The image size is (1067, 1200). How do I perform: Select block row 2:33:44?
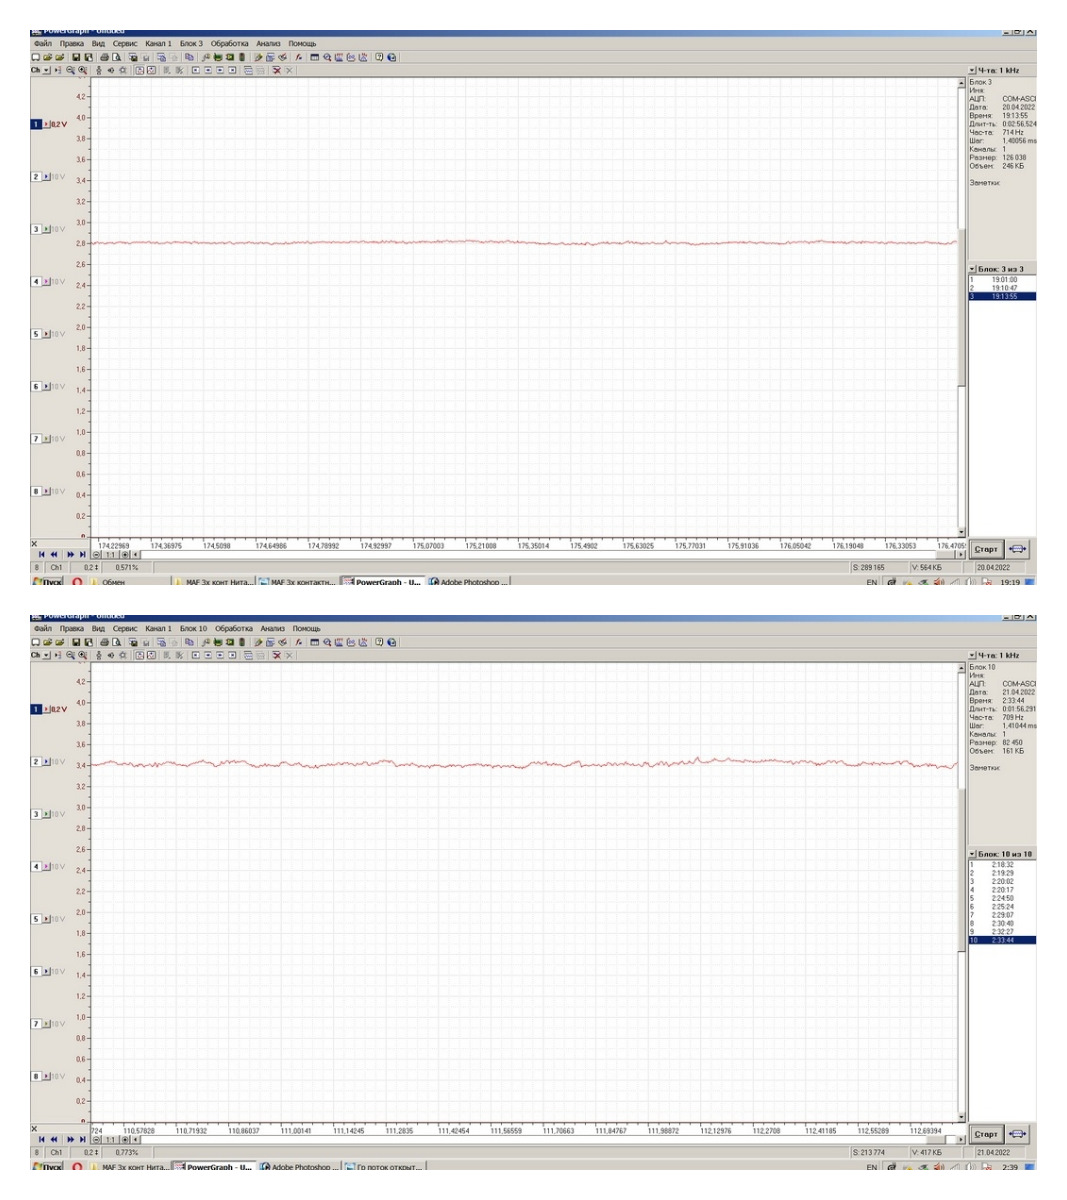pyautogui.click(x=1002, y=940)
